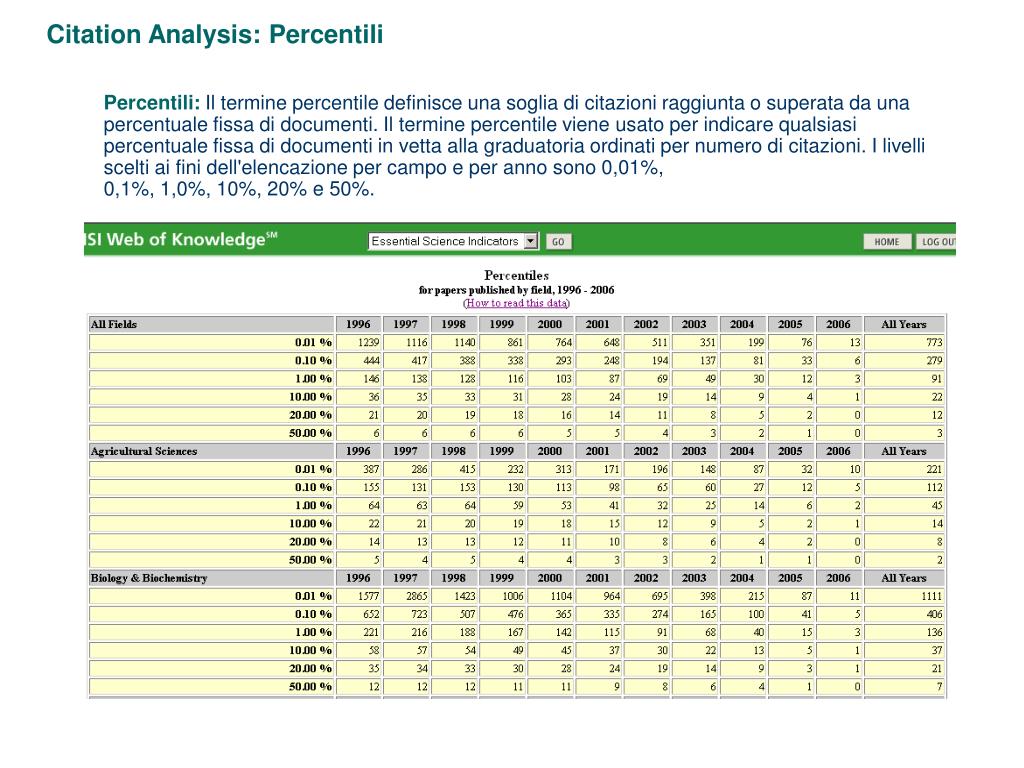Click the bold 'Percentili:' paragraph heading
The width and height of the screenshot is (1024, 768).
point(152,103)
